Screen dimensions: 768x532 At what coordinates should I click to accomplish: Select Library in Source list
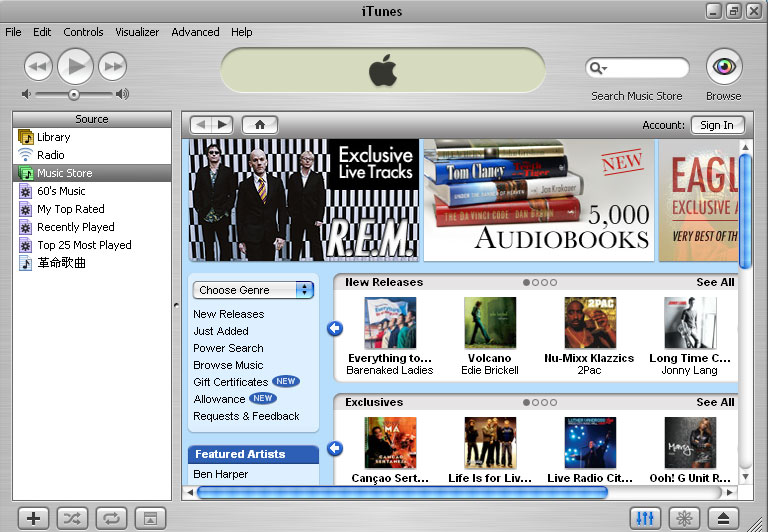[92, 137]
